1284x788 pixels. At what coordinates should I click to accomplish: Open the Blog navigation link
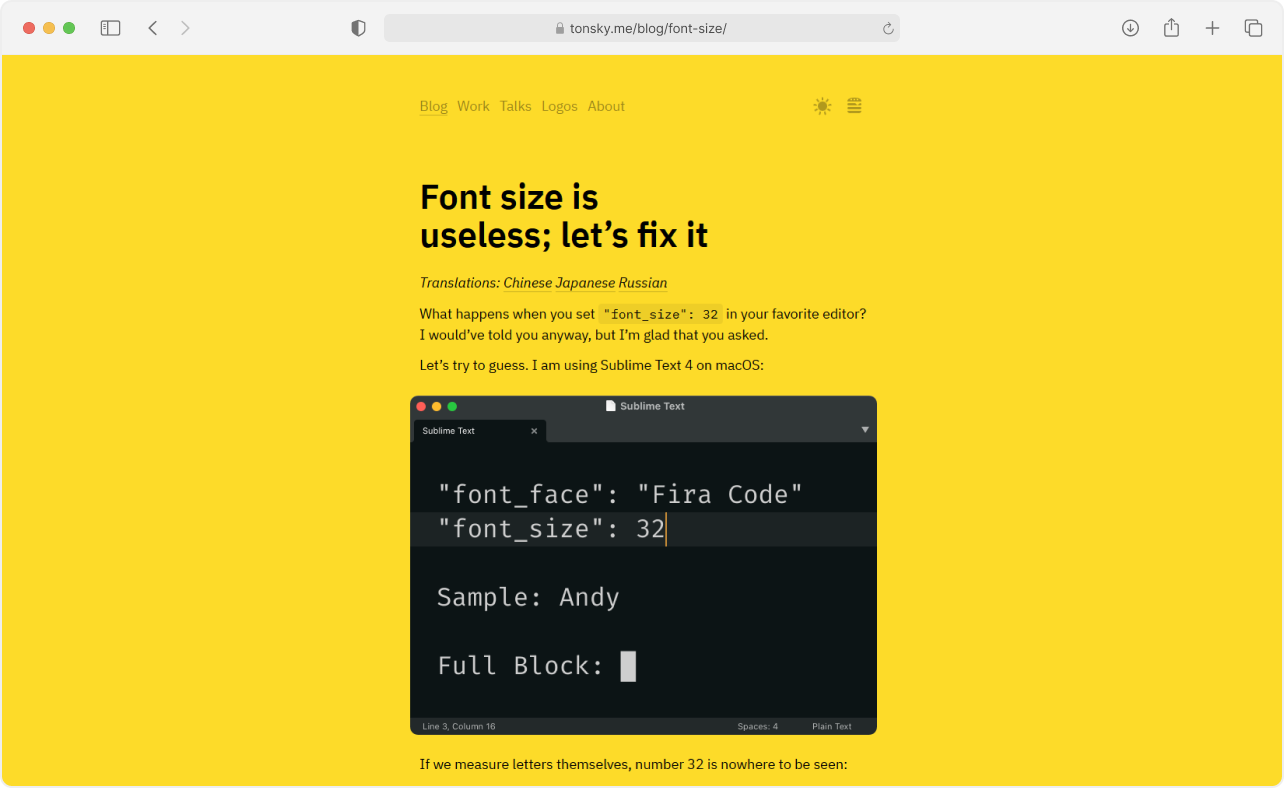pos(433,106)
